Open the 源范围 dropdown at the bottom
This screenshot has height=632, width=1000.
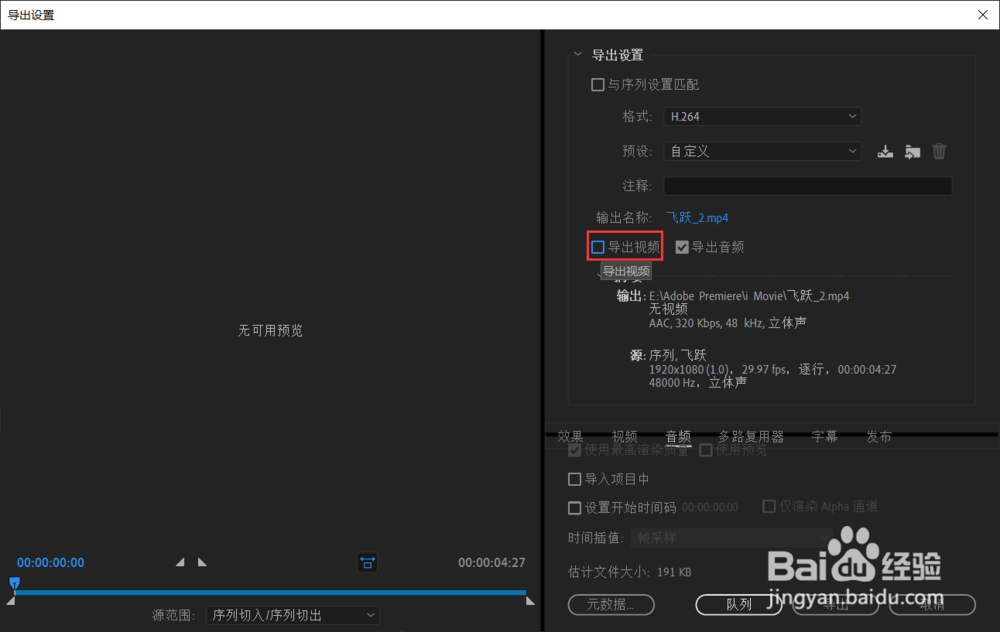click(293, 615)
